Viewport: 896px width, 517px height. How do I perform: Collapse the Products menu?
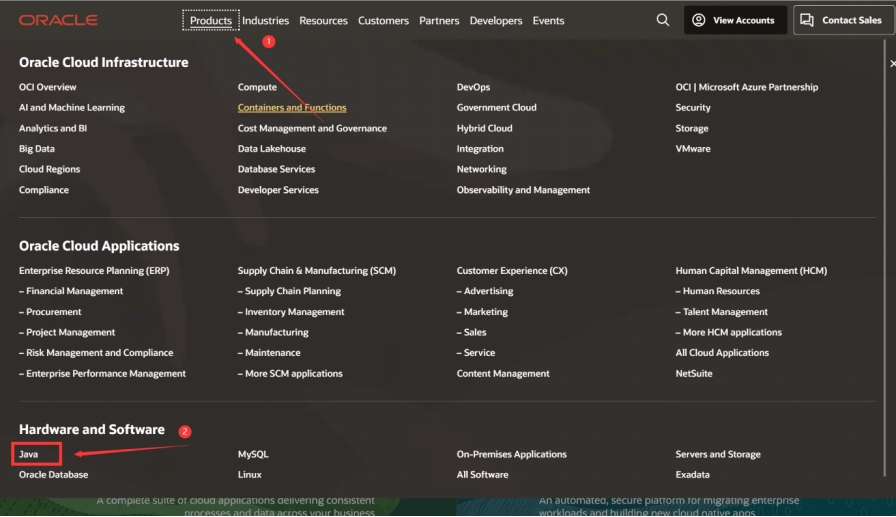click(211, 20)
